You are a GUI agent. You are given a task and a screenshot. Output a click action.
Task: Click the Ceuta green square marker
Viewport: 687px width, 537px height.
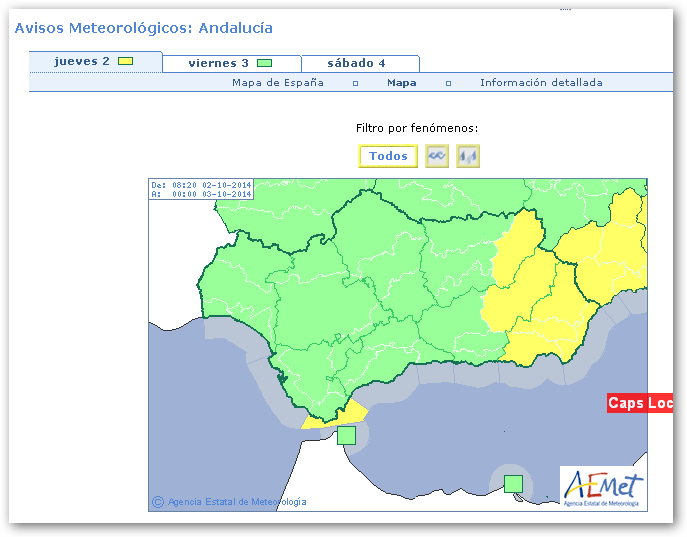coord(346,435)
